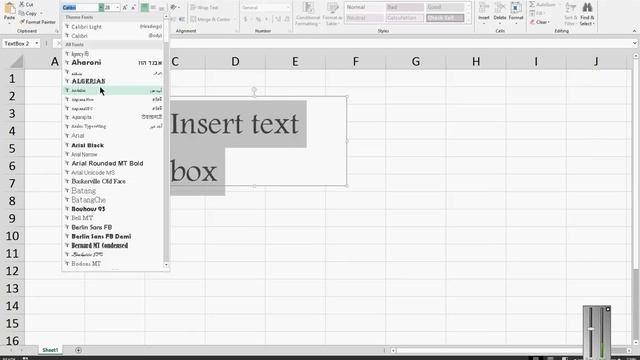Choose Algerian from the font list
Image resolution: width=640 pixels, height=360 pixels.
click(x=113, y=81)
